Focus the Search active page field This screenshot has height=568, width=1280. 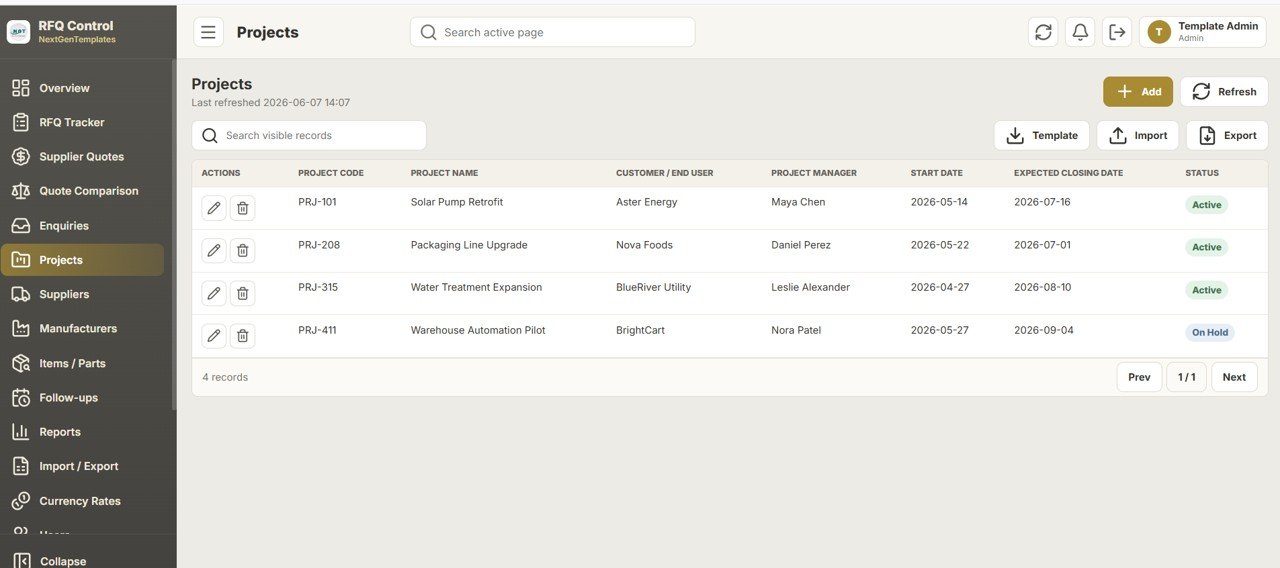(x=552, y=32)
